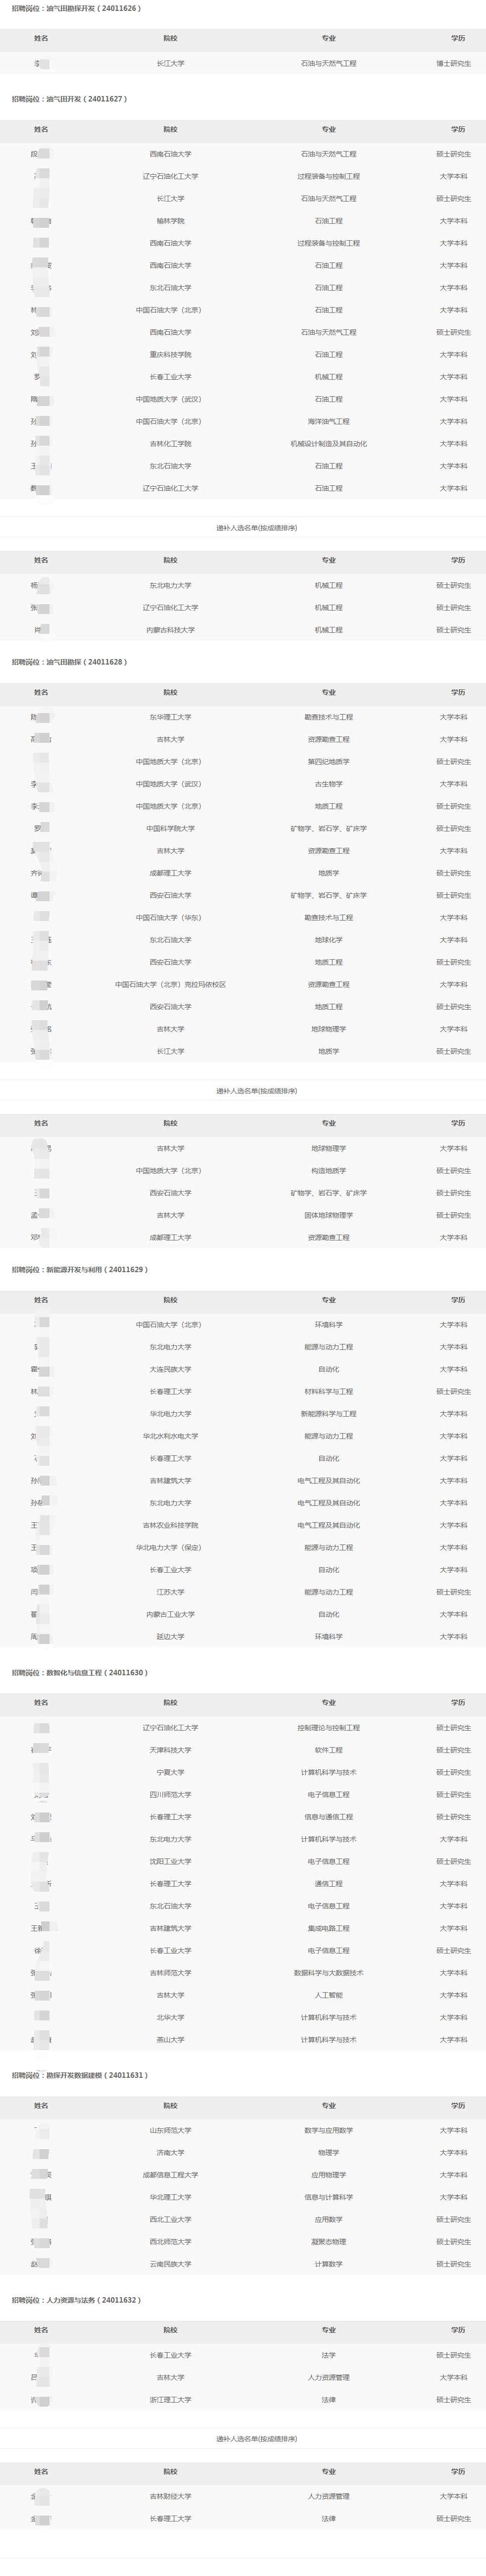Select 中国石油大学（北京）克拉玛依校区 entry

[x=170, y=985]
